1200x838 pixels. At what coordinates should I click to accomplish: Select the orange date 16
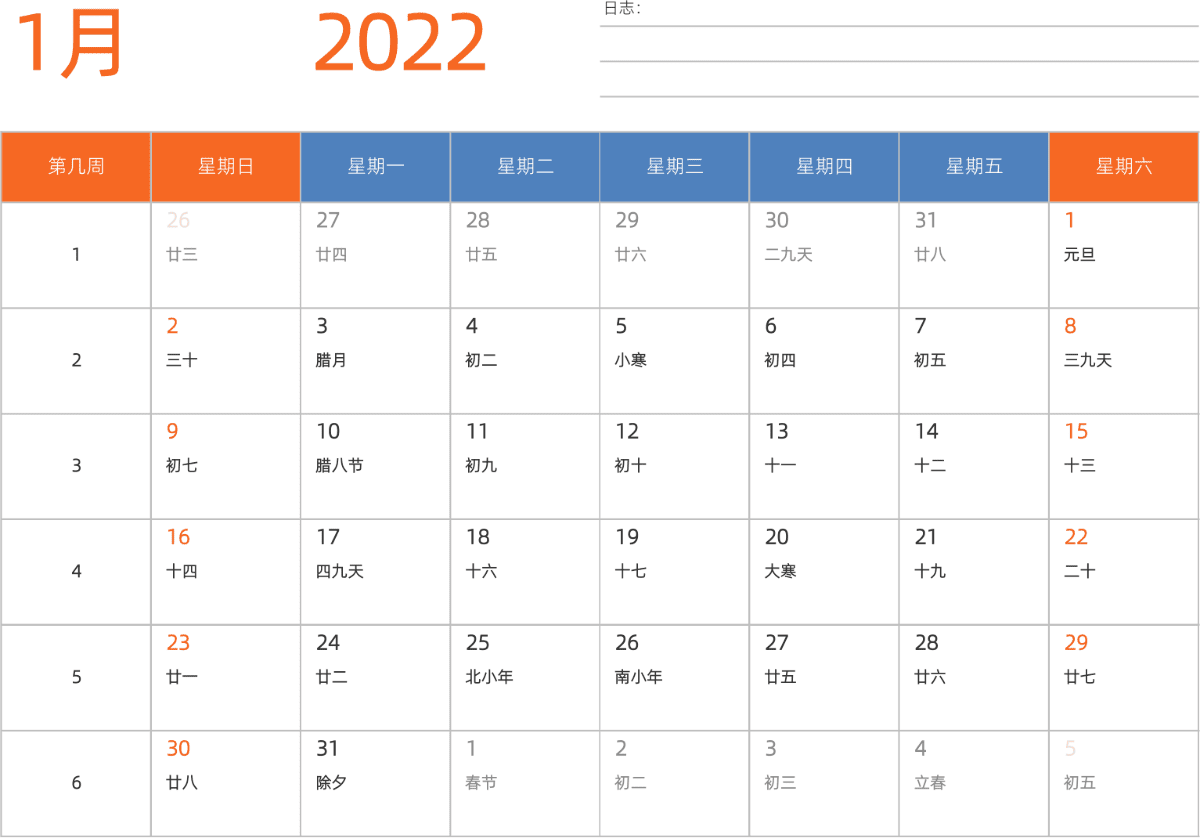click(178, 538)
